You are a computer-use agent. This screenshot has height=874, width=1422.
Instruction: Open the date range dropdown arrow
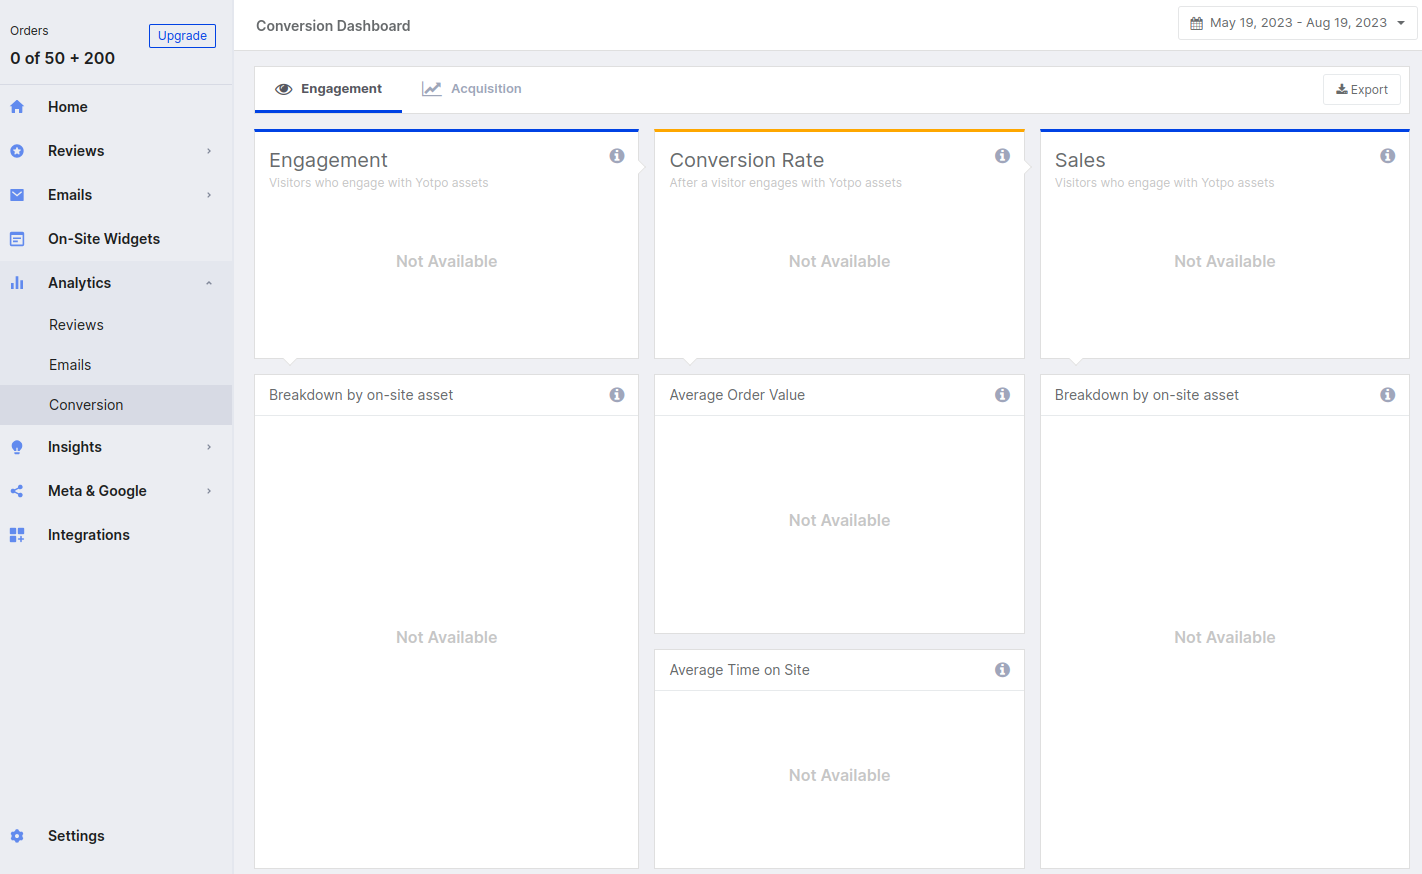click(1401, 23)
